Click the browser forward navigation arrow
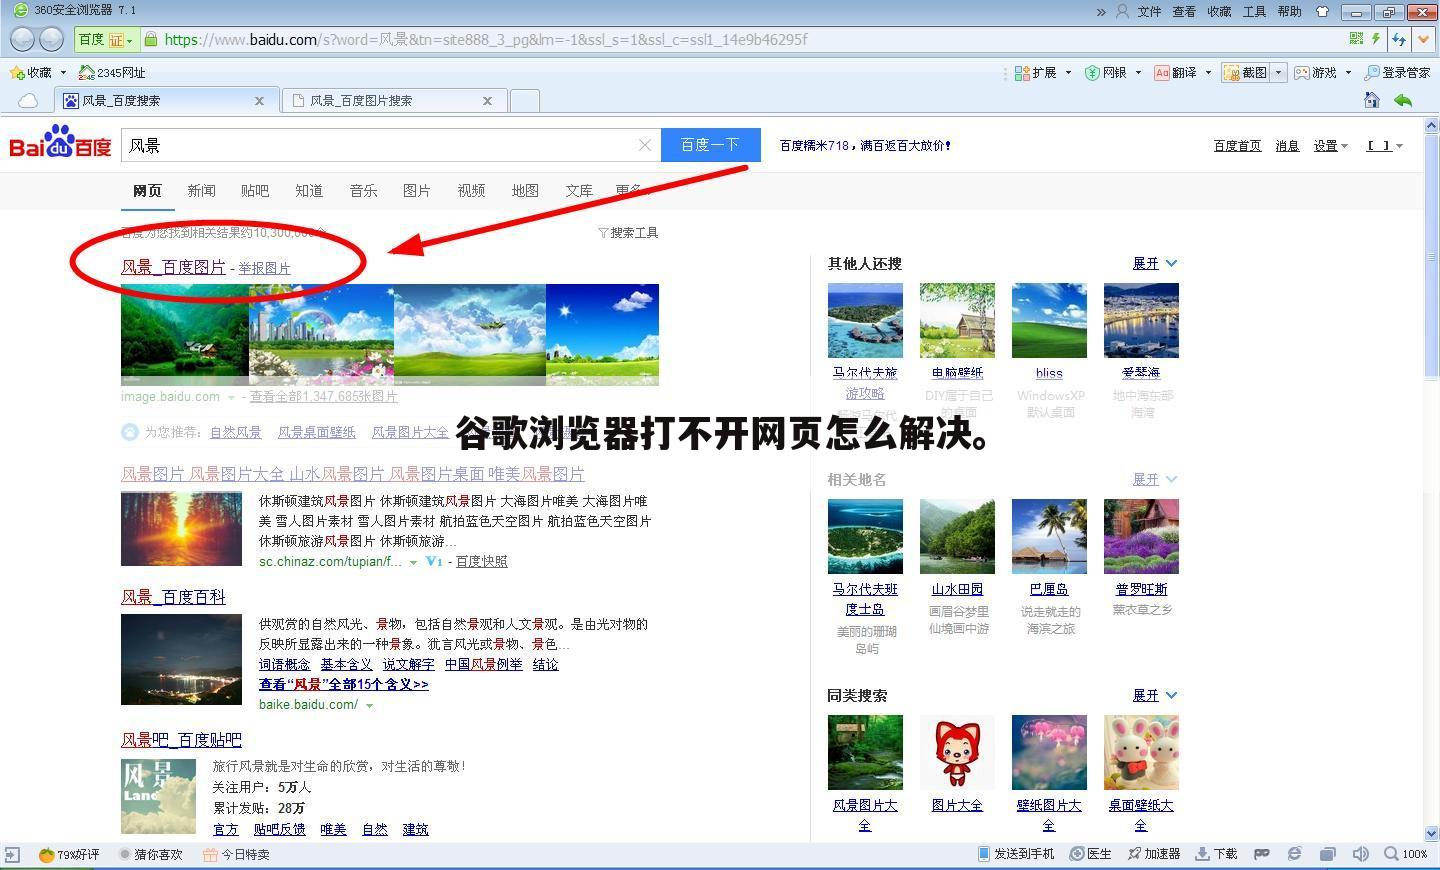 tap(52, 39)
